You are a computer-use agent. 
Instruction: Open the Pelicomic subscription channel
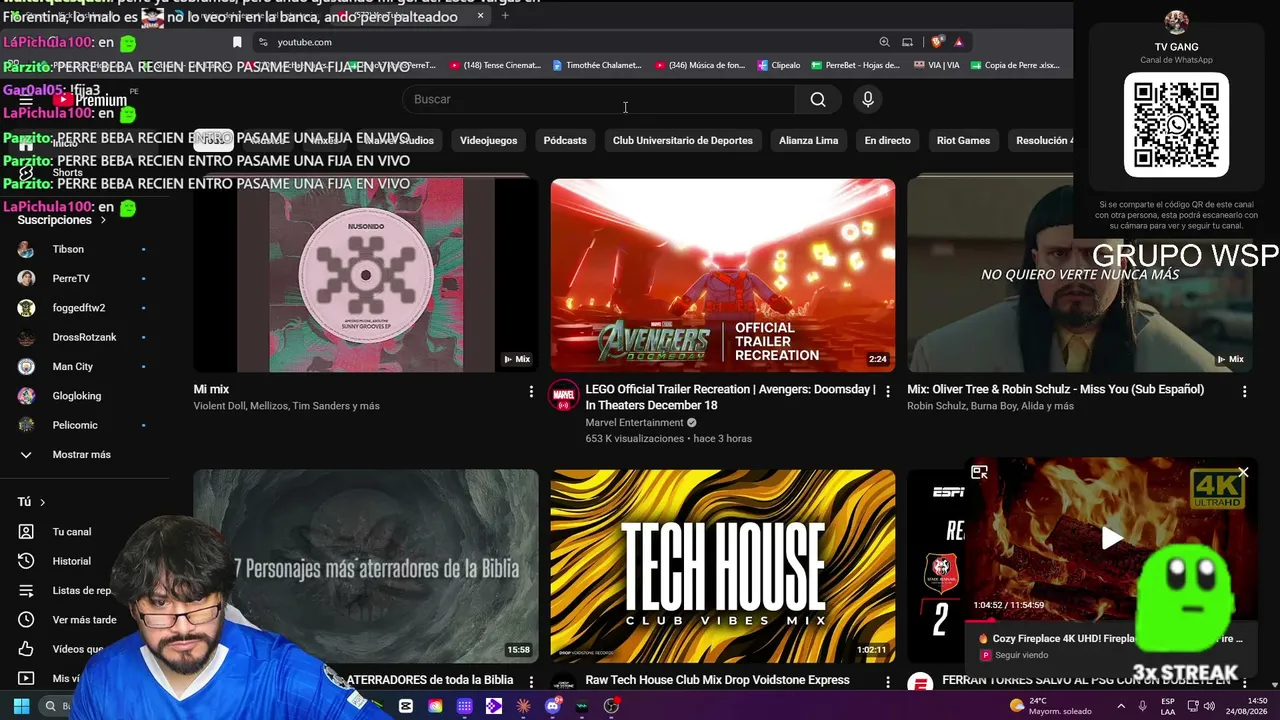tap(75, 425)
